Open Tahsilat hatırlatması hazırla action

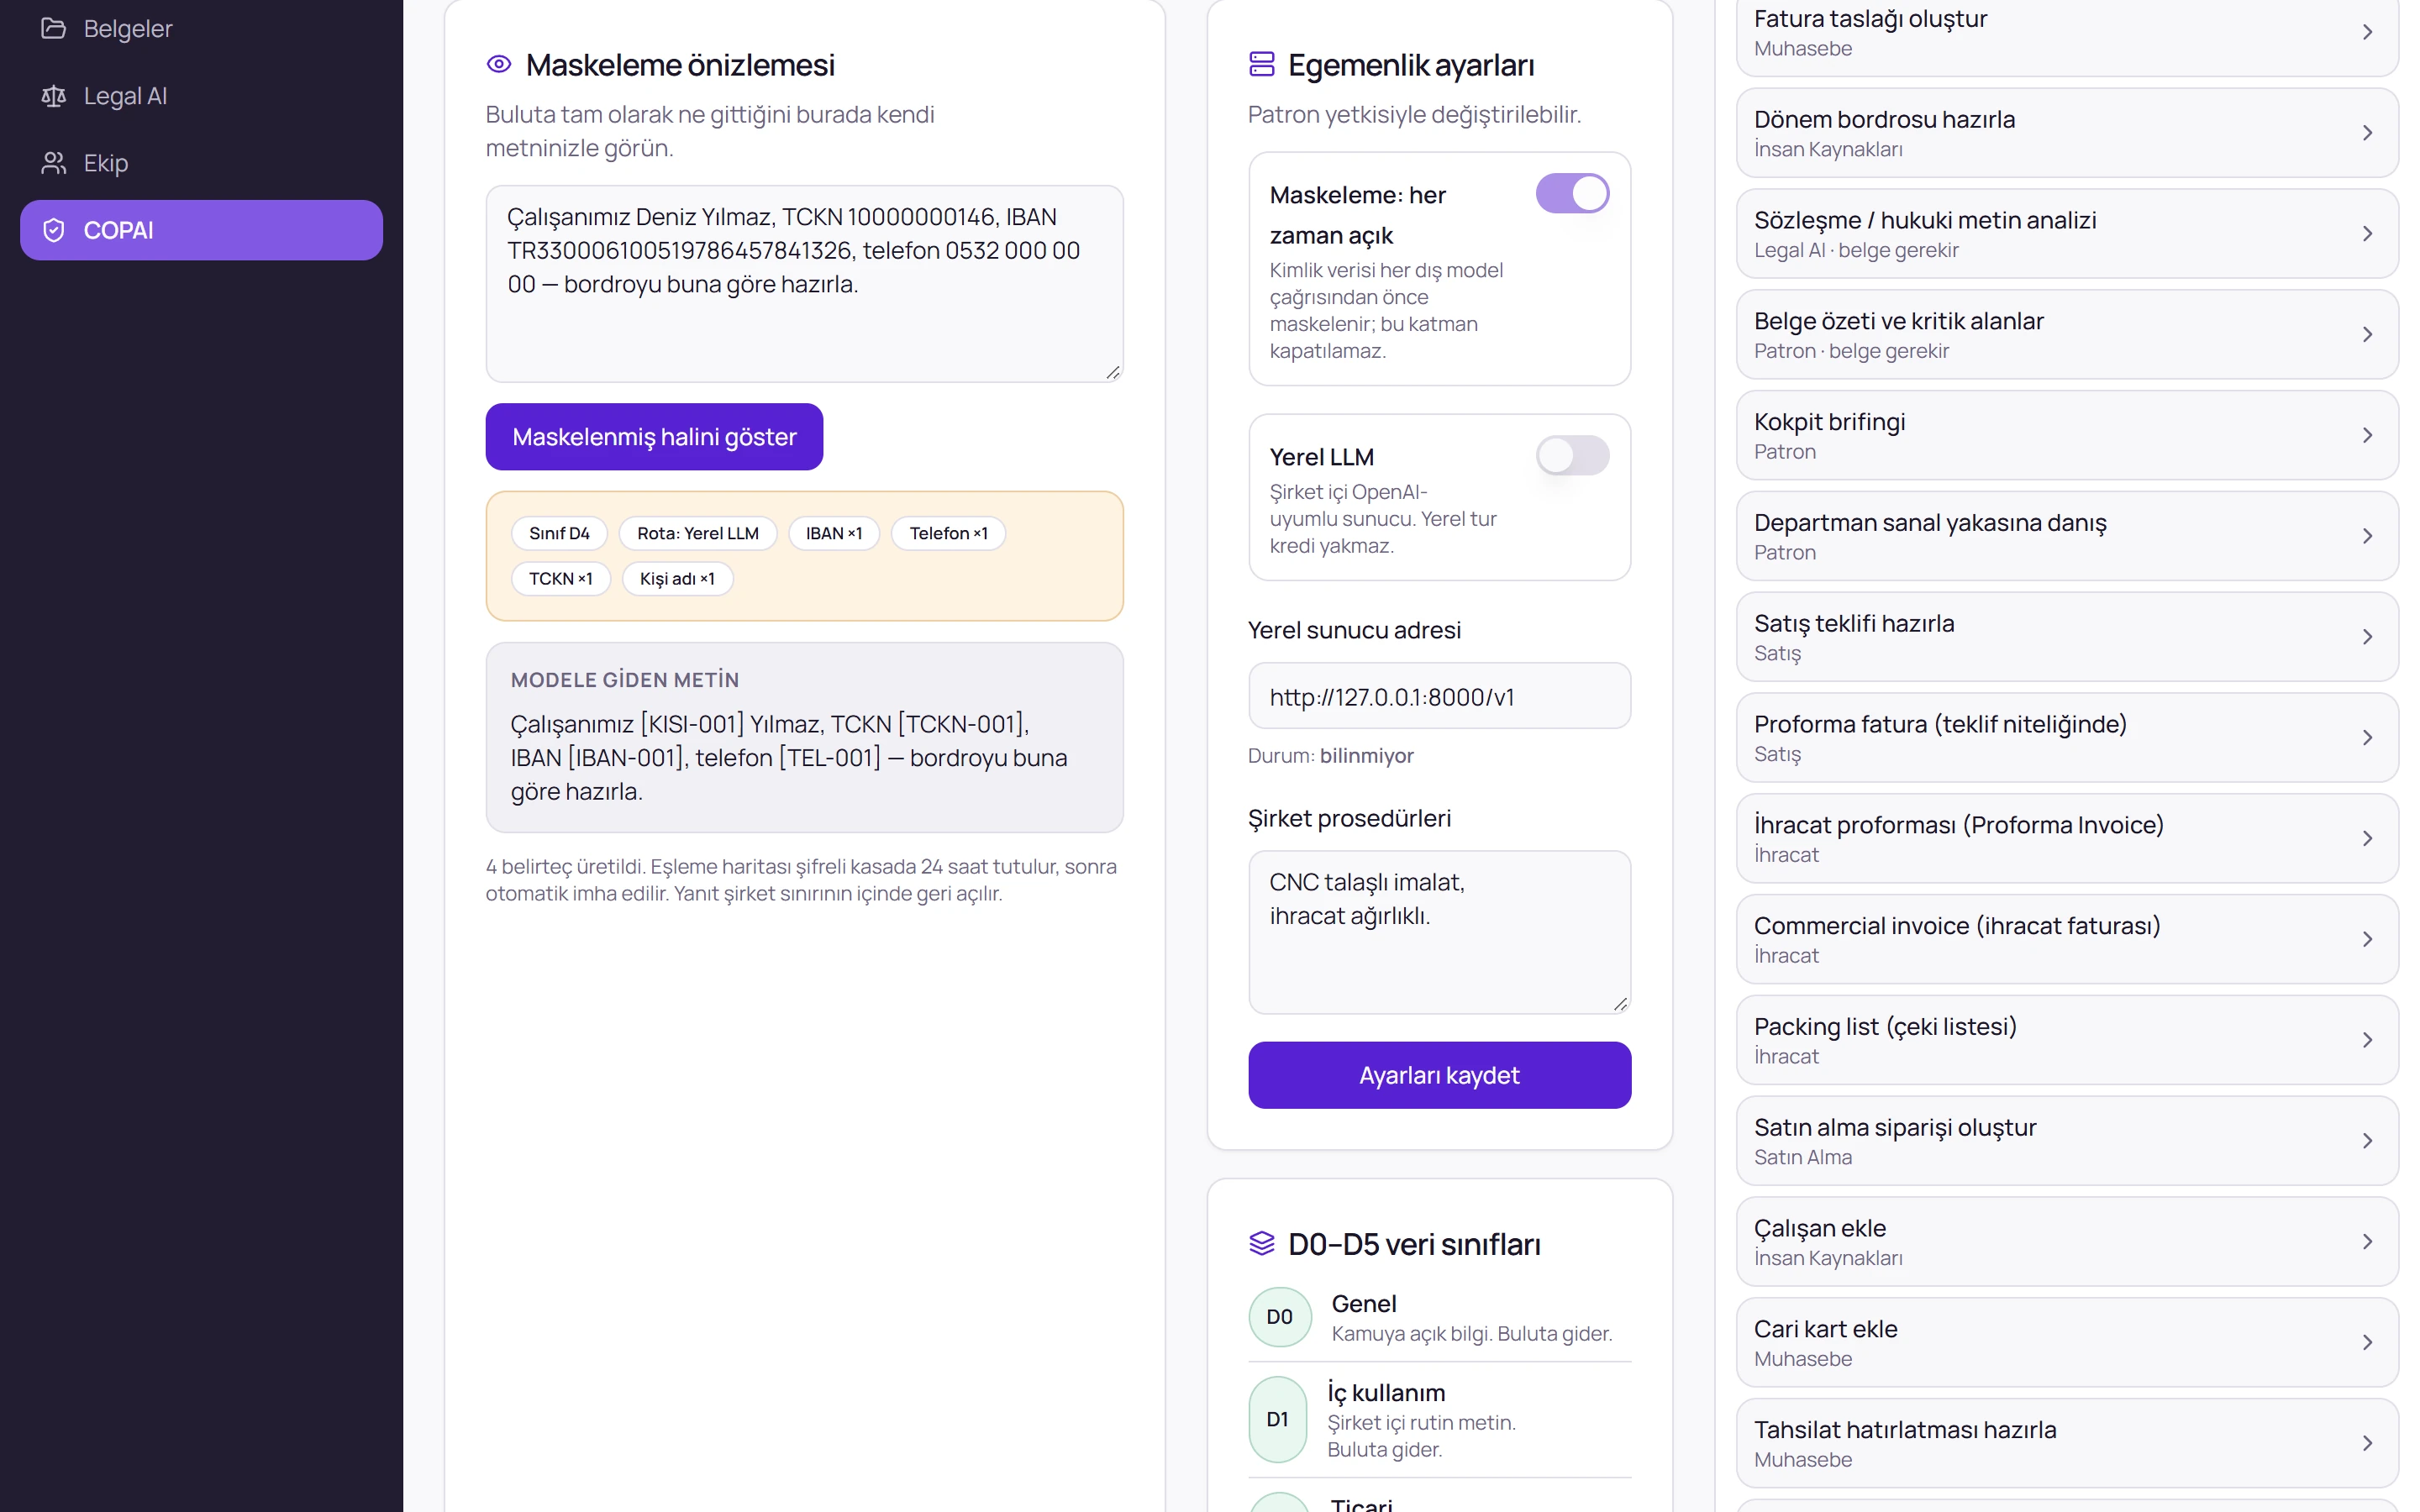[2067, 1443]
